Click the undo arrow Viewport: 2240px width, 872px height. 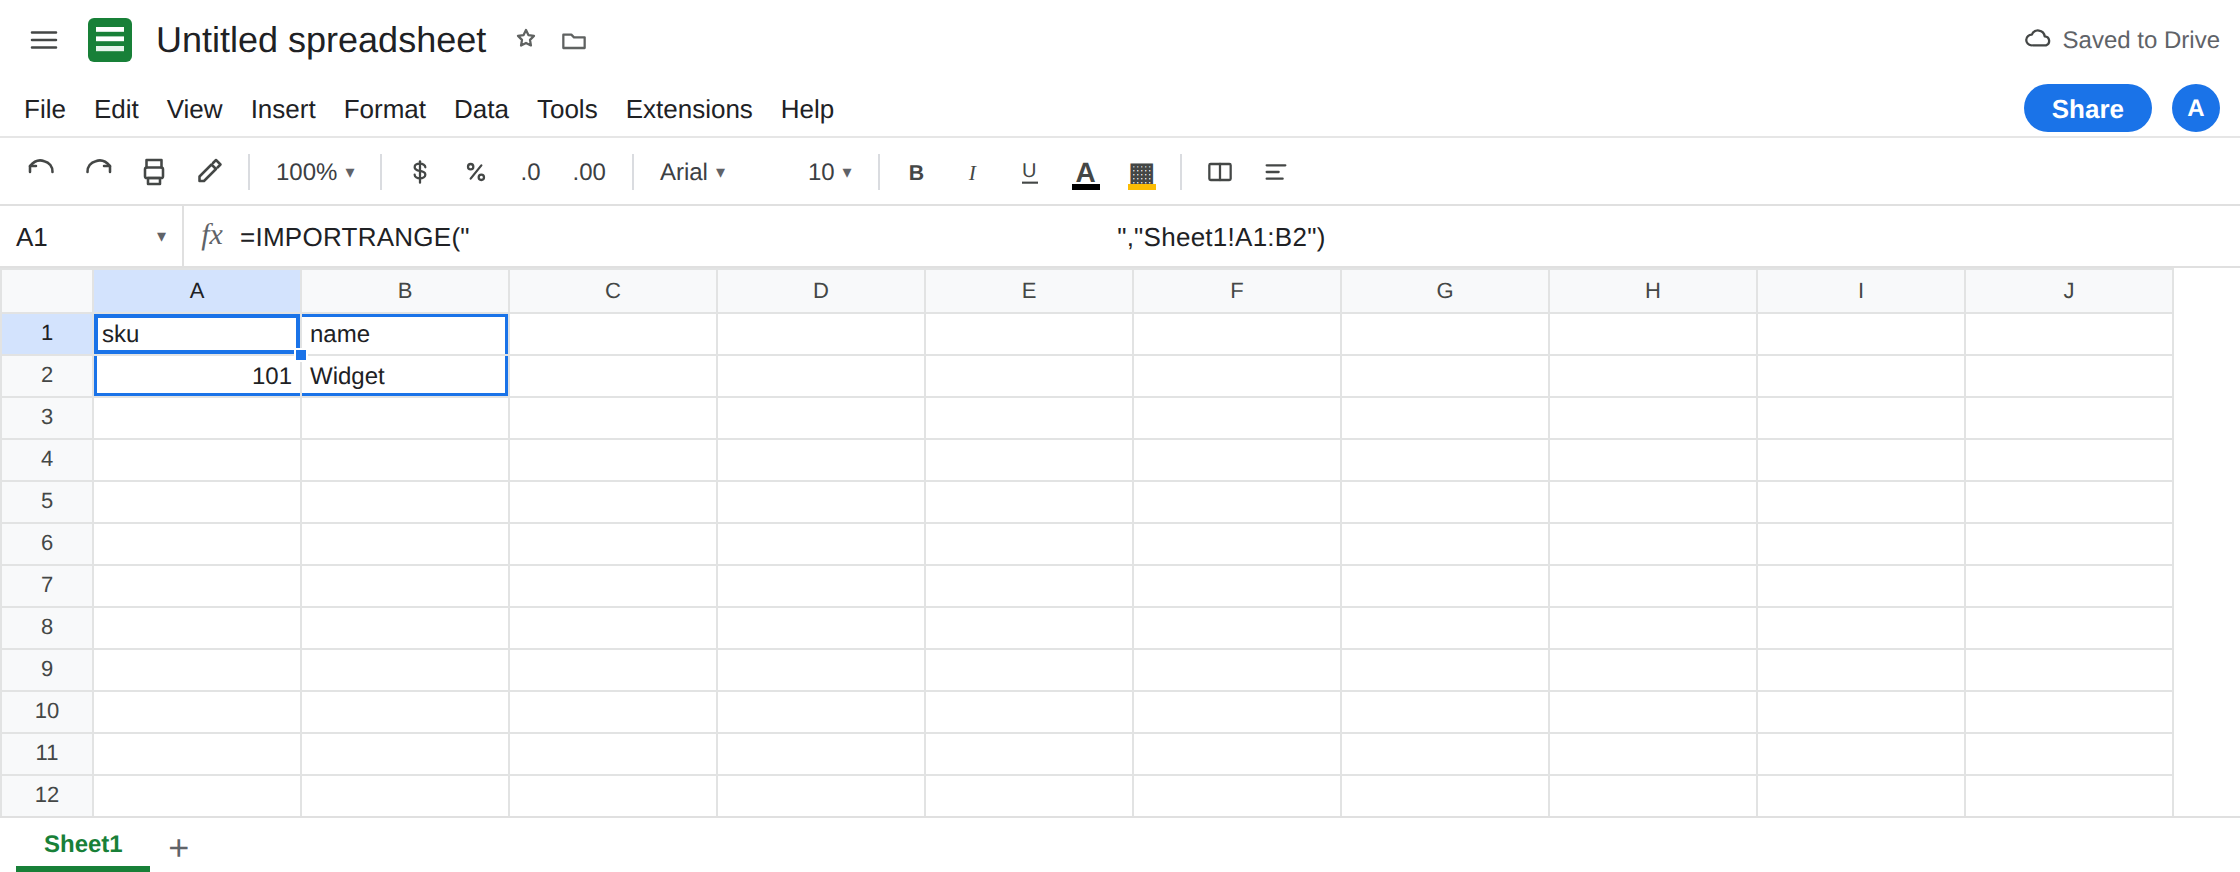[41, 172]
